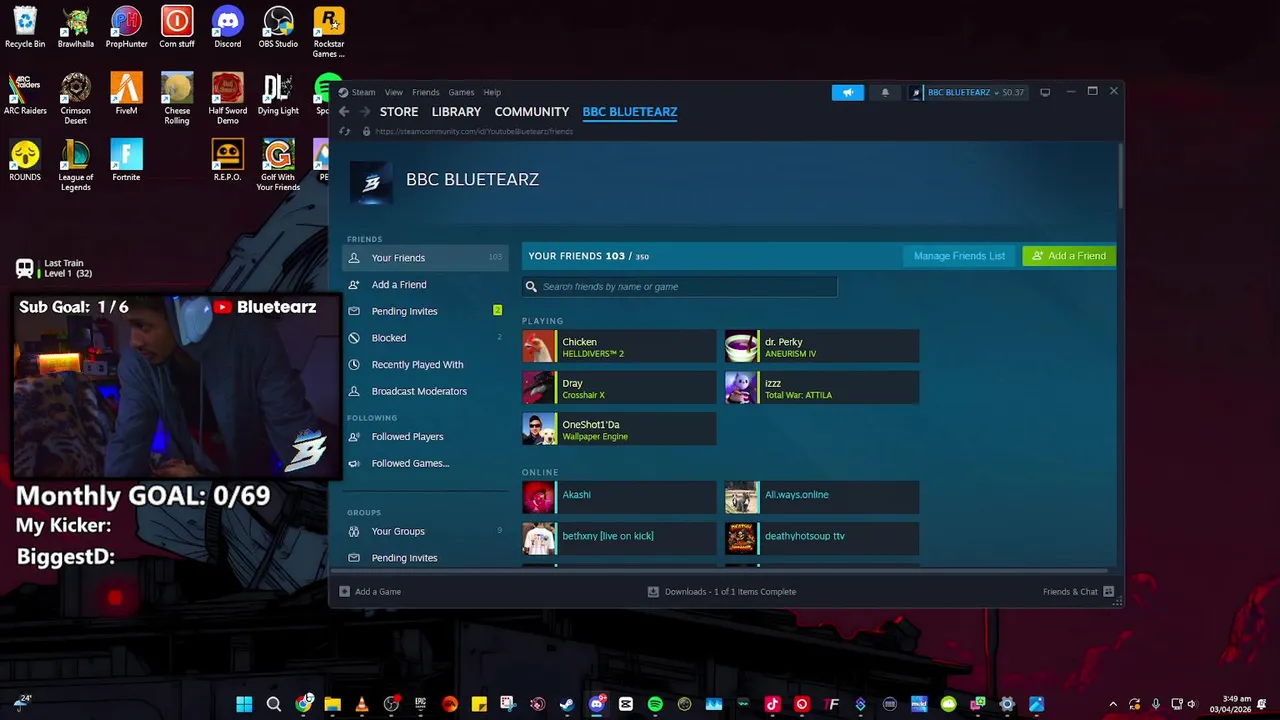
Task: Launch PropHunter desktop shortcut
Action: (126, 28)
